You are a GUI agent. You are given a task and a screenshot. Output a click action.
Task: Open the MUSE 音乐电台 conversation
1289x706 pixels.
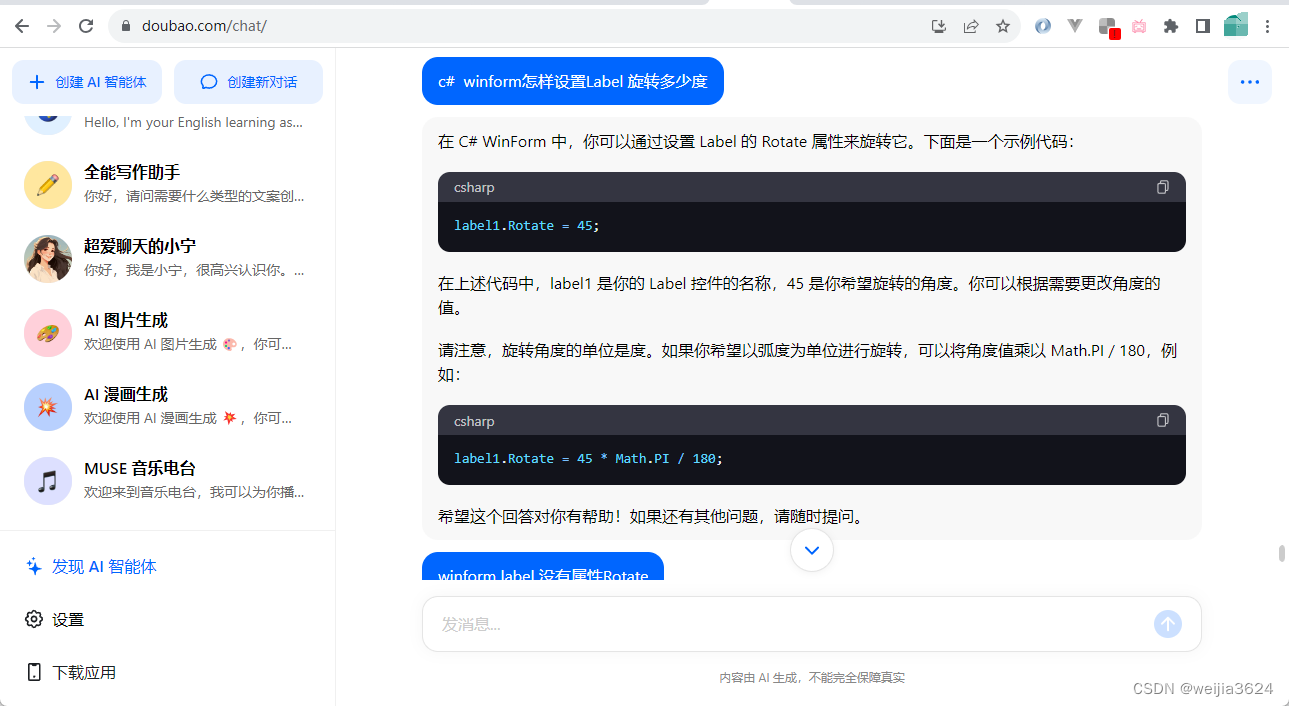coord(167,481)
